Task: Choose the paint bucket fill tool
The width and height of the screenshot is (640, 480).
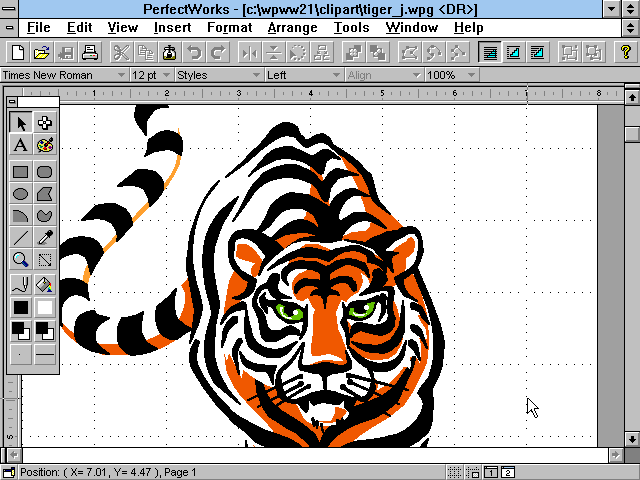Action: tap(44, 285)
